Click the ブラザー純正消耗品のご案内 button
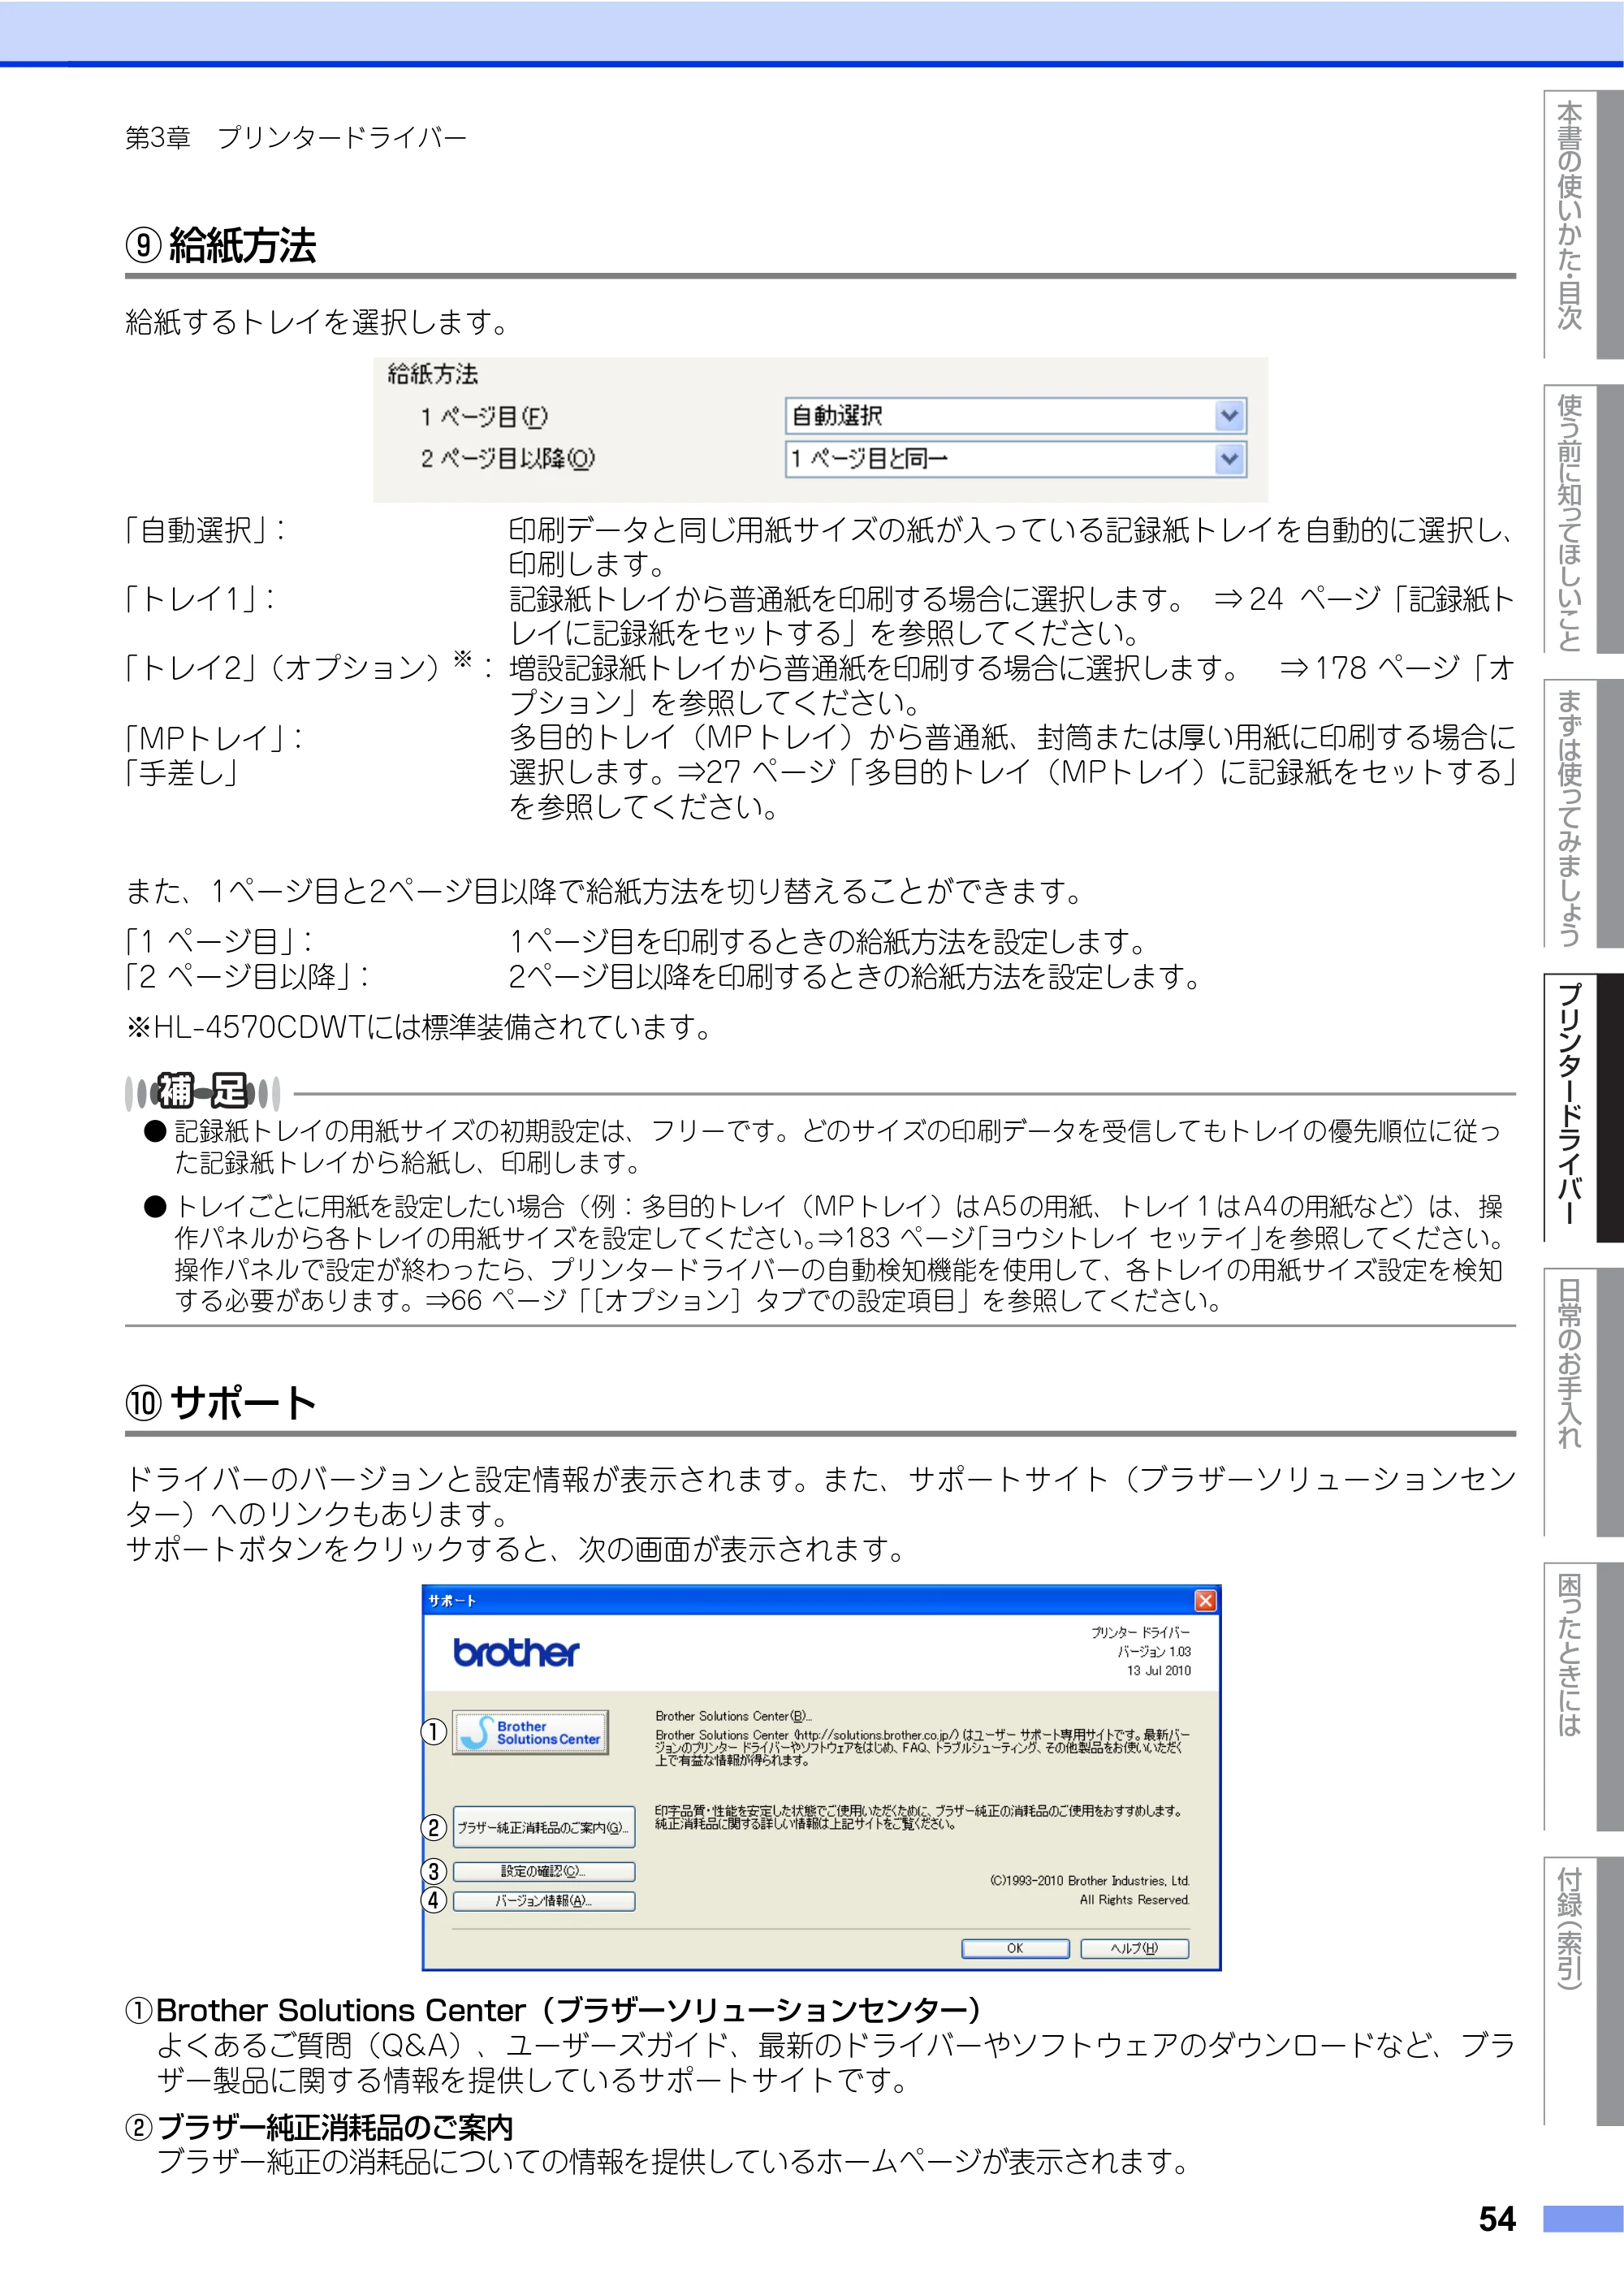This screenshot has width=1624, height=2295. coord(544,1827)
